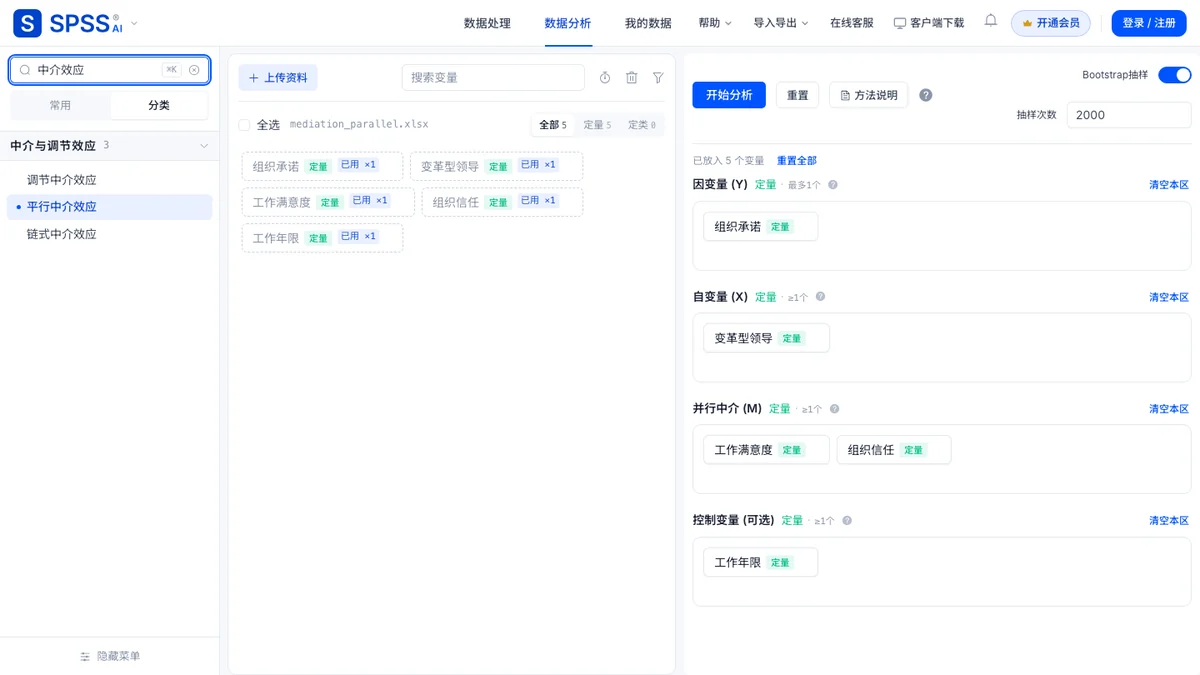Click the 重置全部 link
The width and height of the screenshot is (1200, 675).
tap(797, 161)
